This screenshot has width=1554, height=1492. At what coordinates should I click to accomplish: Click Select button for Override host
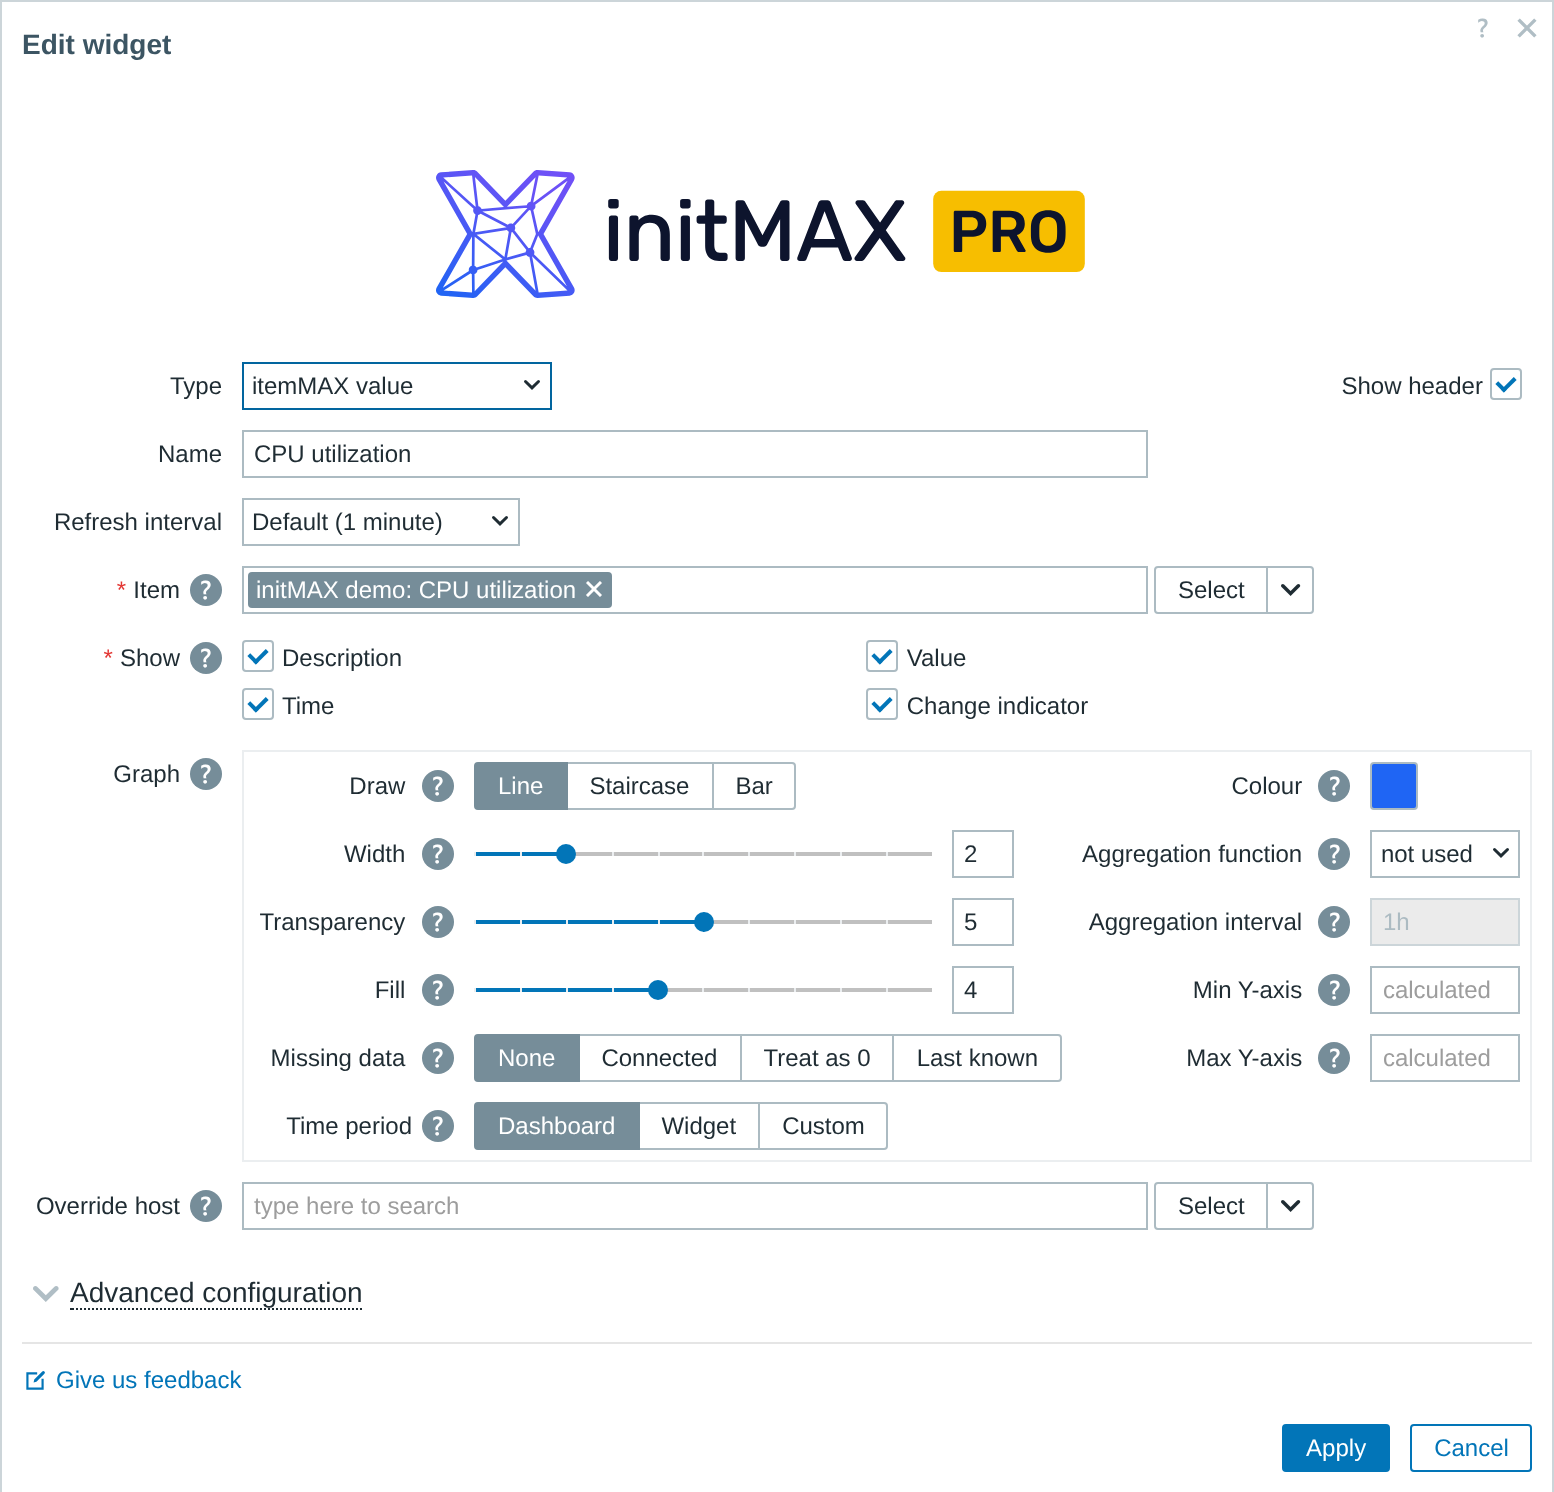[1211, 1206]
